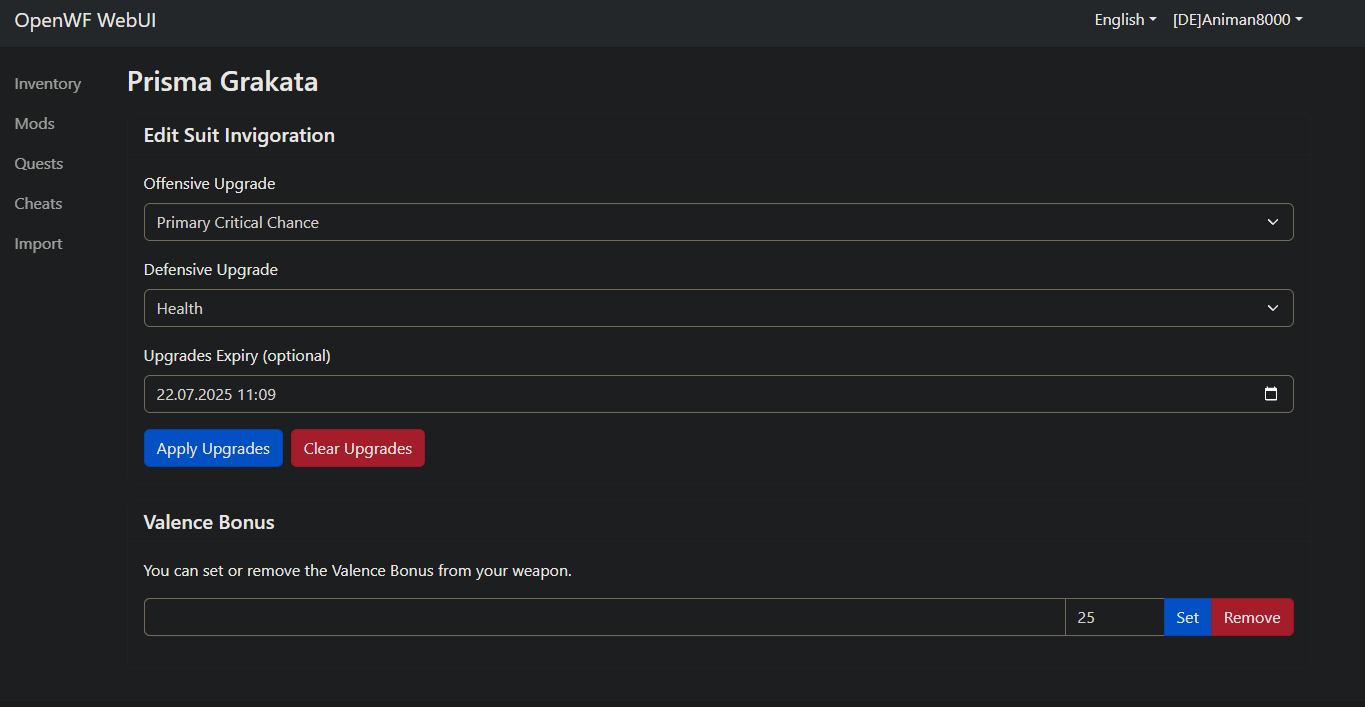Open the [DE]Animan8000 account menu
This screenshot has height=707, width=1365.
coord(1237,20)
